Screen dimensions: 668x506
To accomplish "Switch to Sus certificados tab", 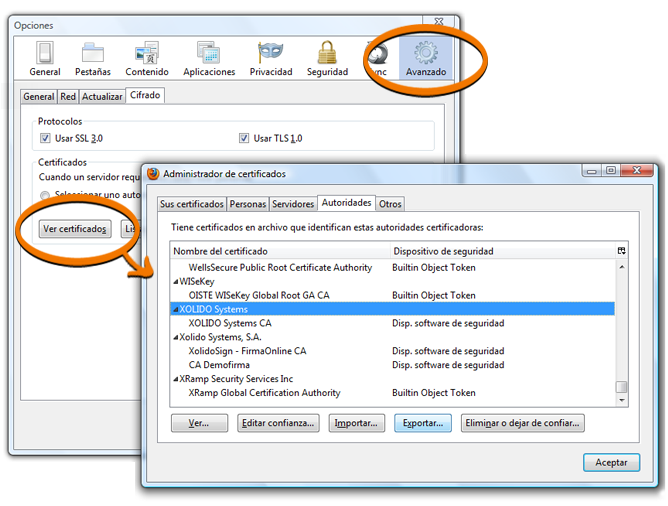I will (x=192, y=204).
